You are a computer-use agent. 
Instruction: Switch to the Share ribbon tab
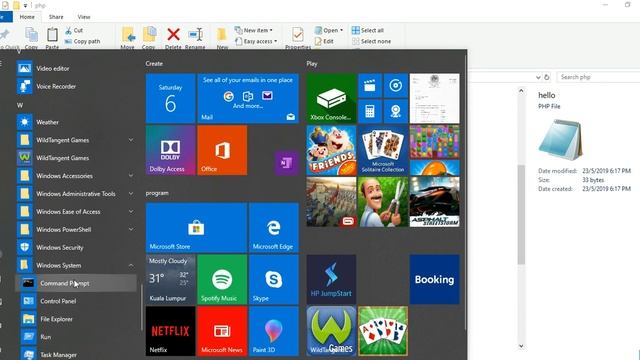[x=56, y=17]
